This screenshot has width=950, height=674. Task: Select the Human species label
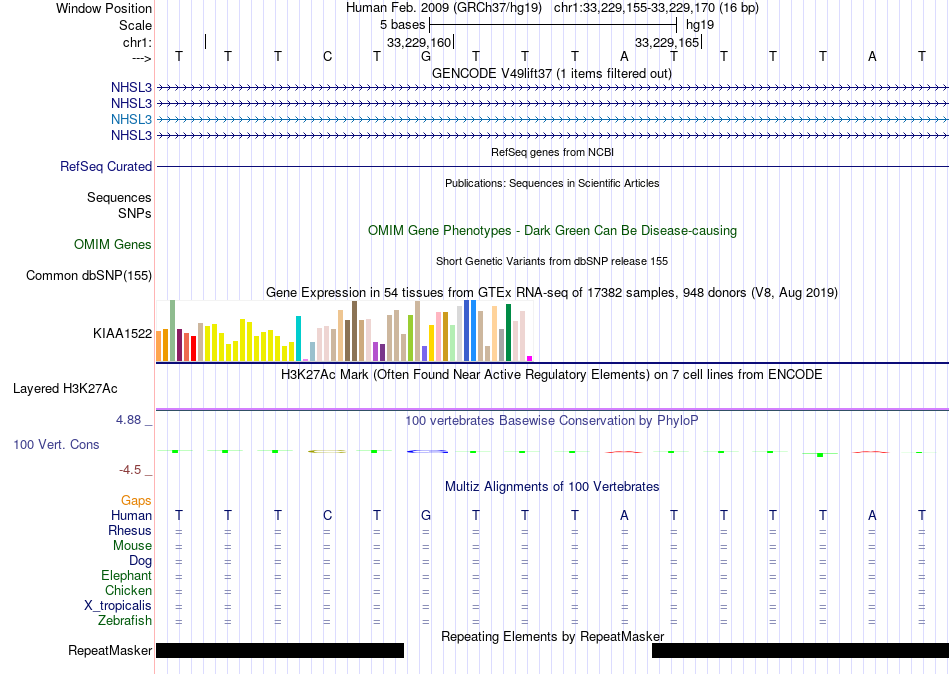click(x=131, y=515)
